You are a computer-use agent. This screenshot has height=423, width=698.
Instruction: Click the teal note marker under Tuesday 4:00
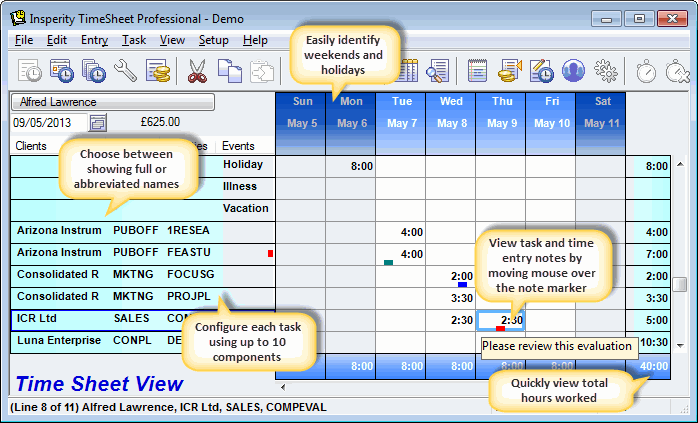coord(389,263)
